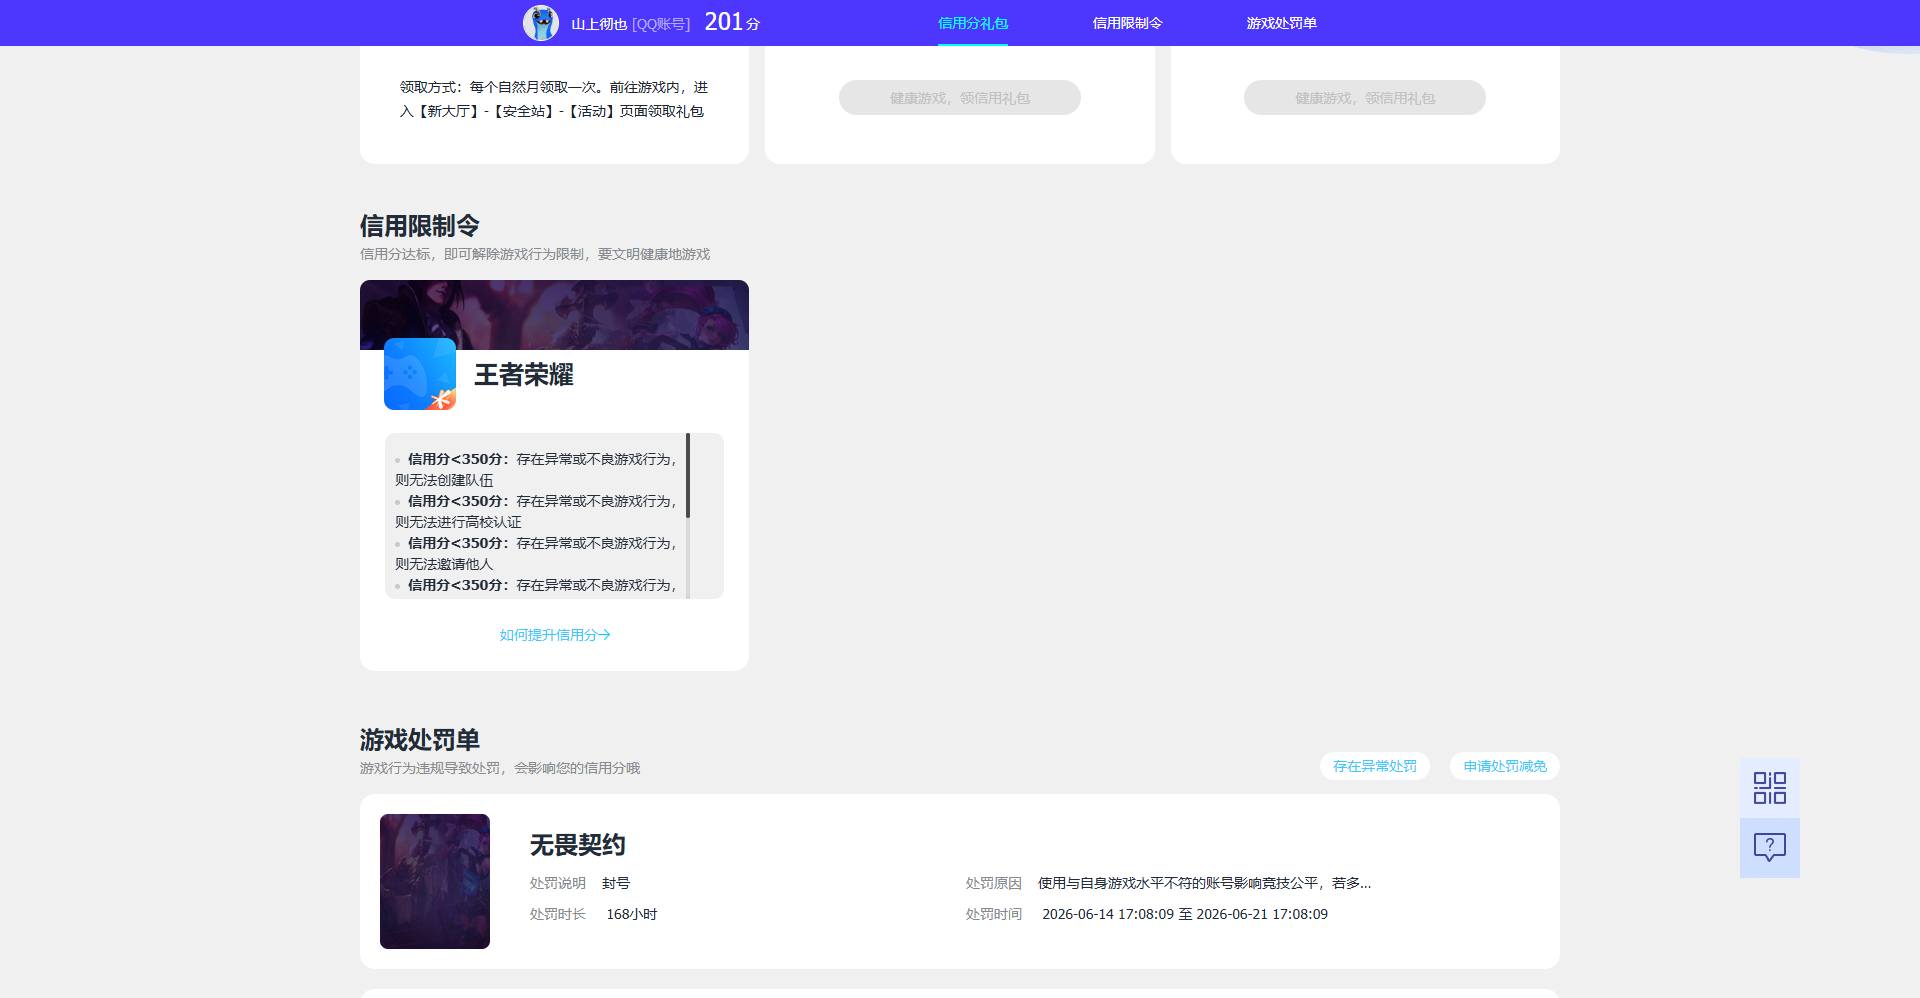
Task: Click the 申请处罚减免 button
Action: tap(1505, 766)
